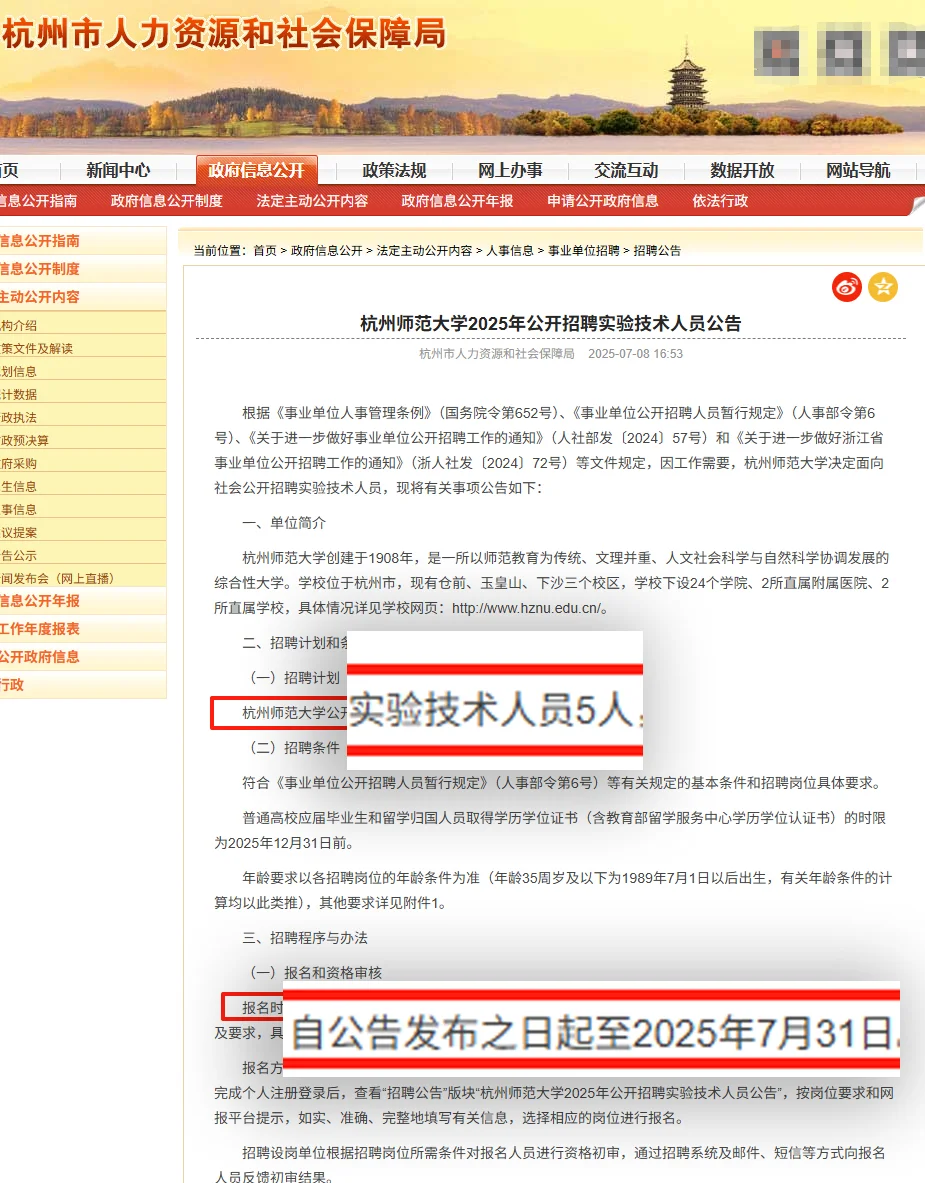
Task: Open 政府信息公开年报 in red submenu
Action: point(457,201)
